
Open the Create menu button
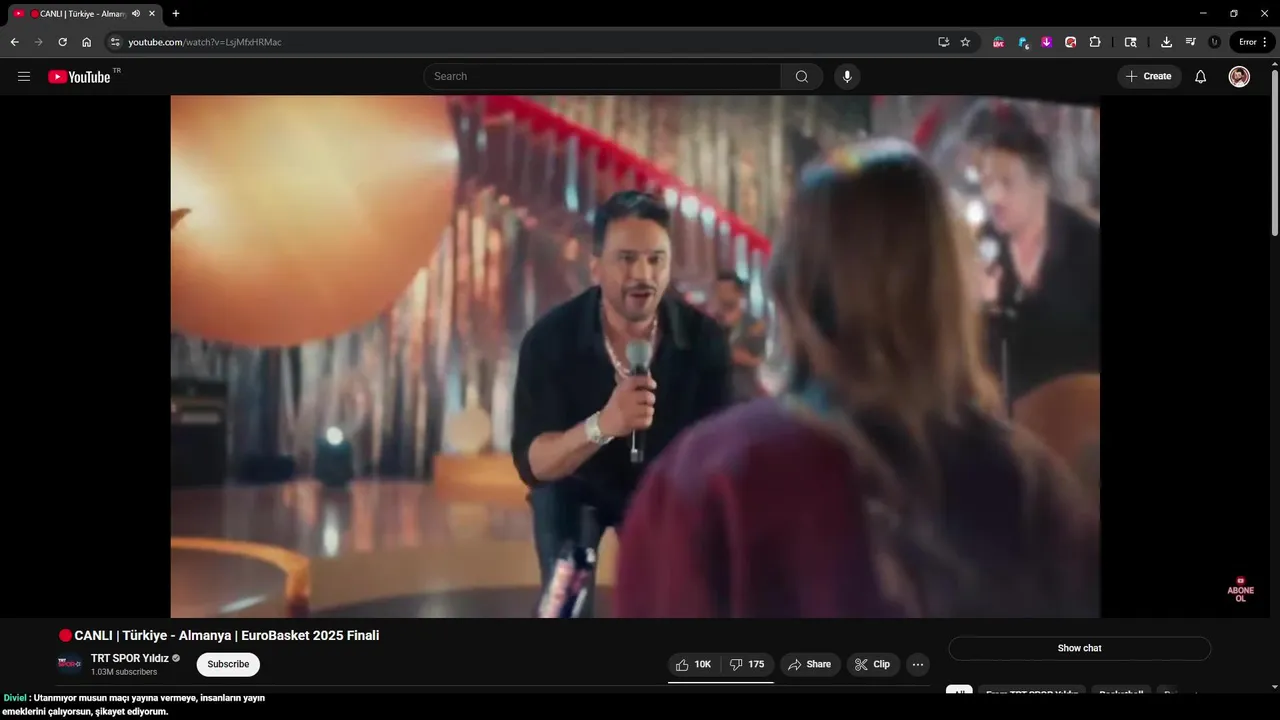pyautogui.click(x=1149, y=76)
